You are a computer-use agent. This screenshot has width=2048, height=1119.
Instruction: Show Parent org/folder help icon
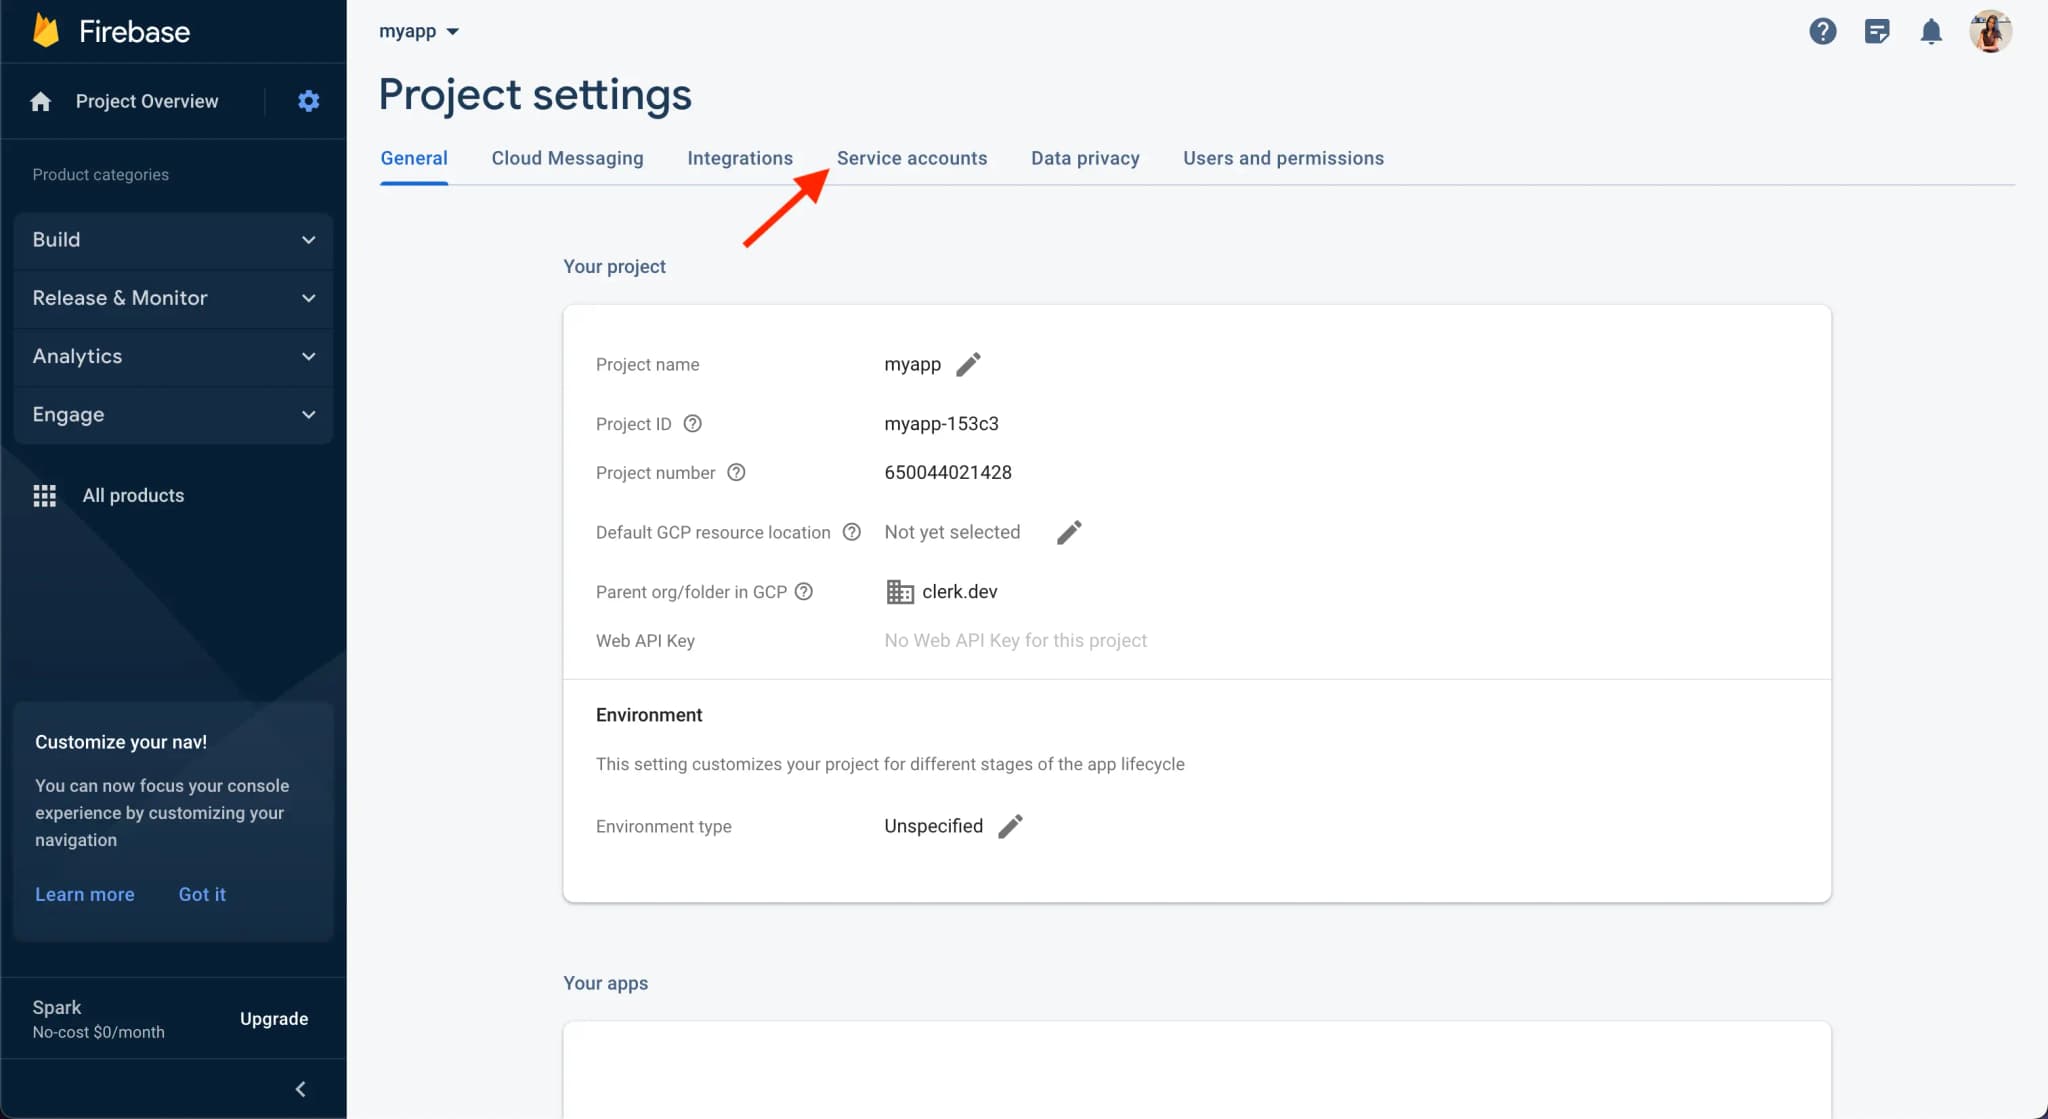[804, 591]
